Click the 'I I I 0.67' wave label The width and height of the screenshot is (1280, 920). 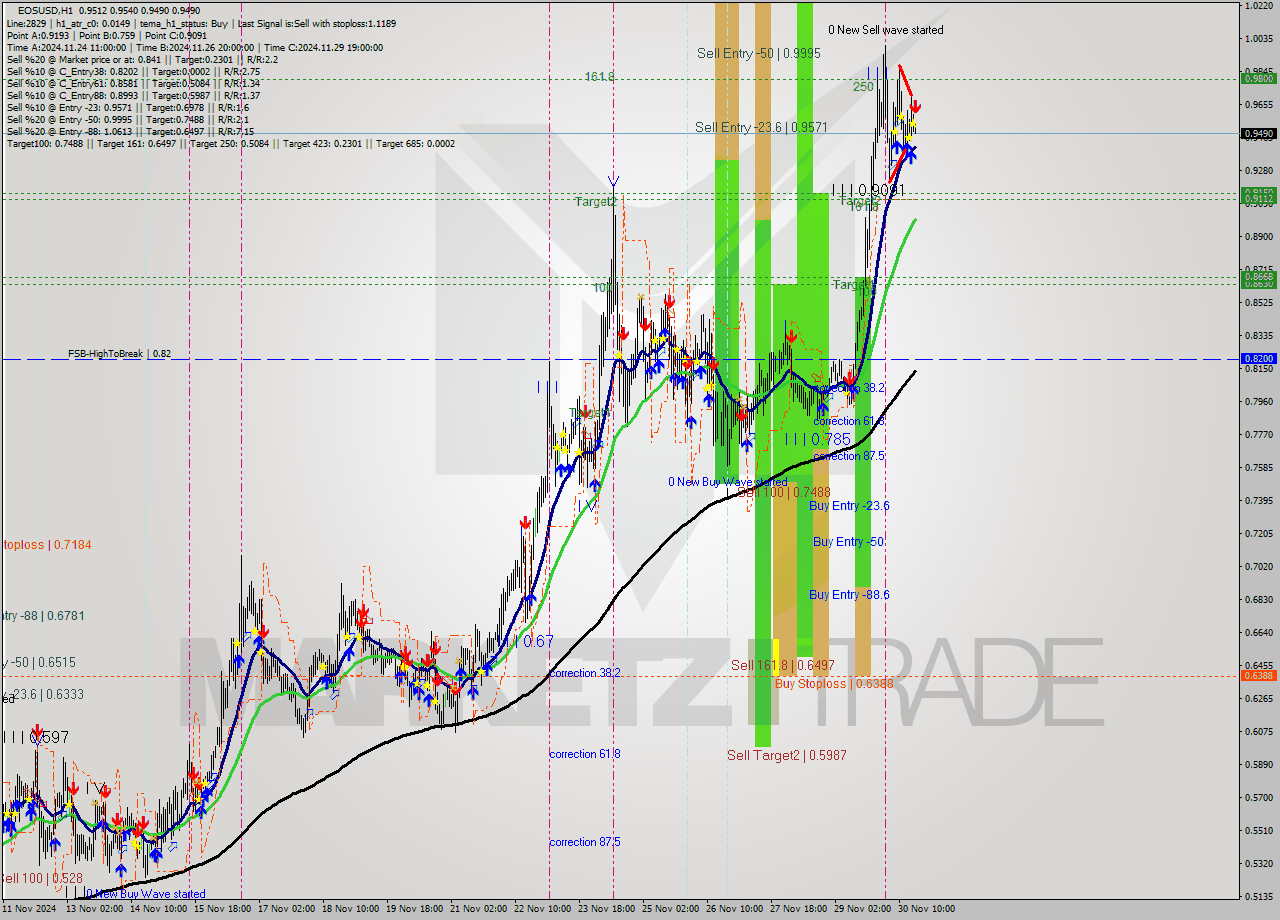(527, 641)
